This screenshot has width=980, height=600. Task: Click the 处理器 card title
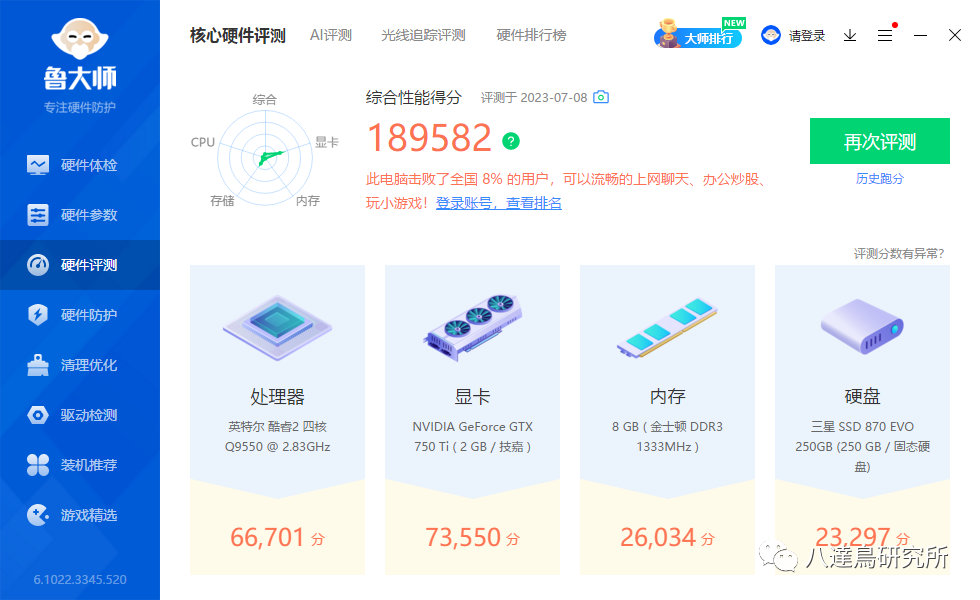[277, 396]
